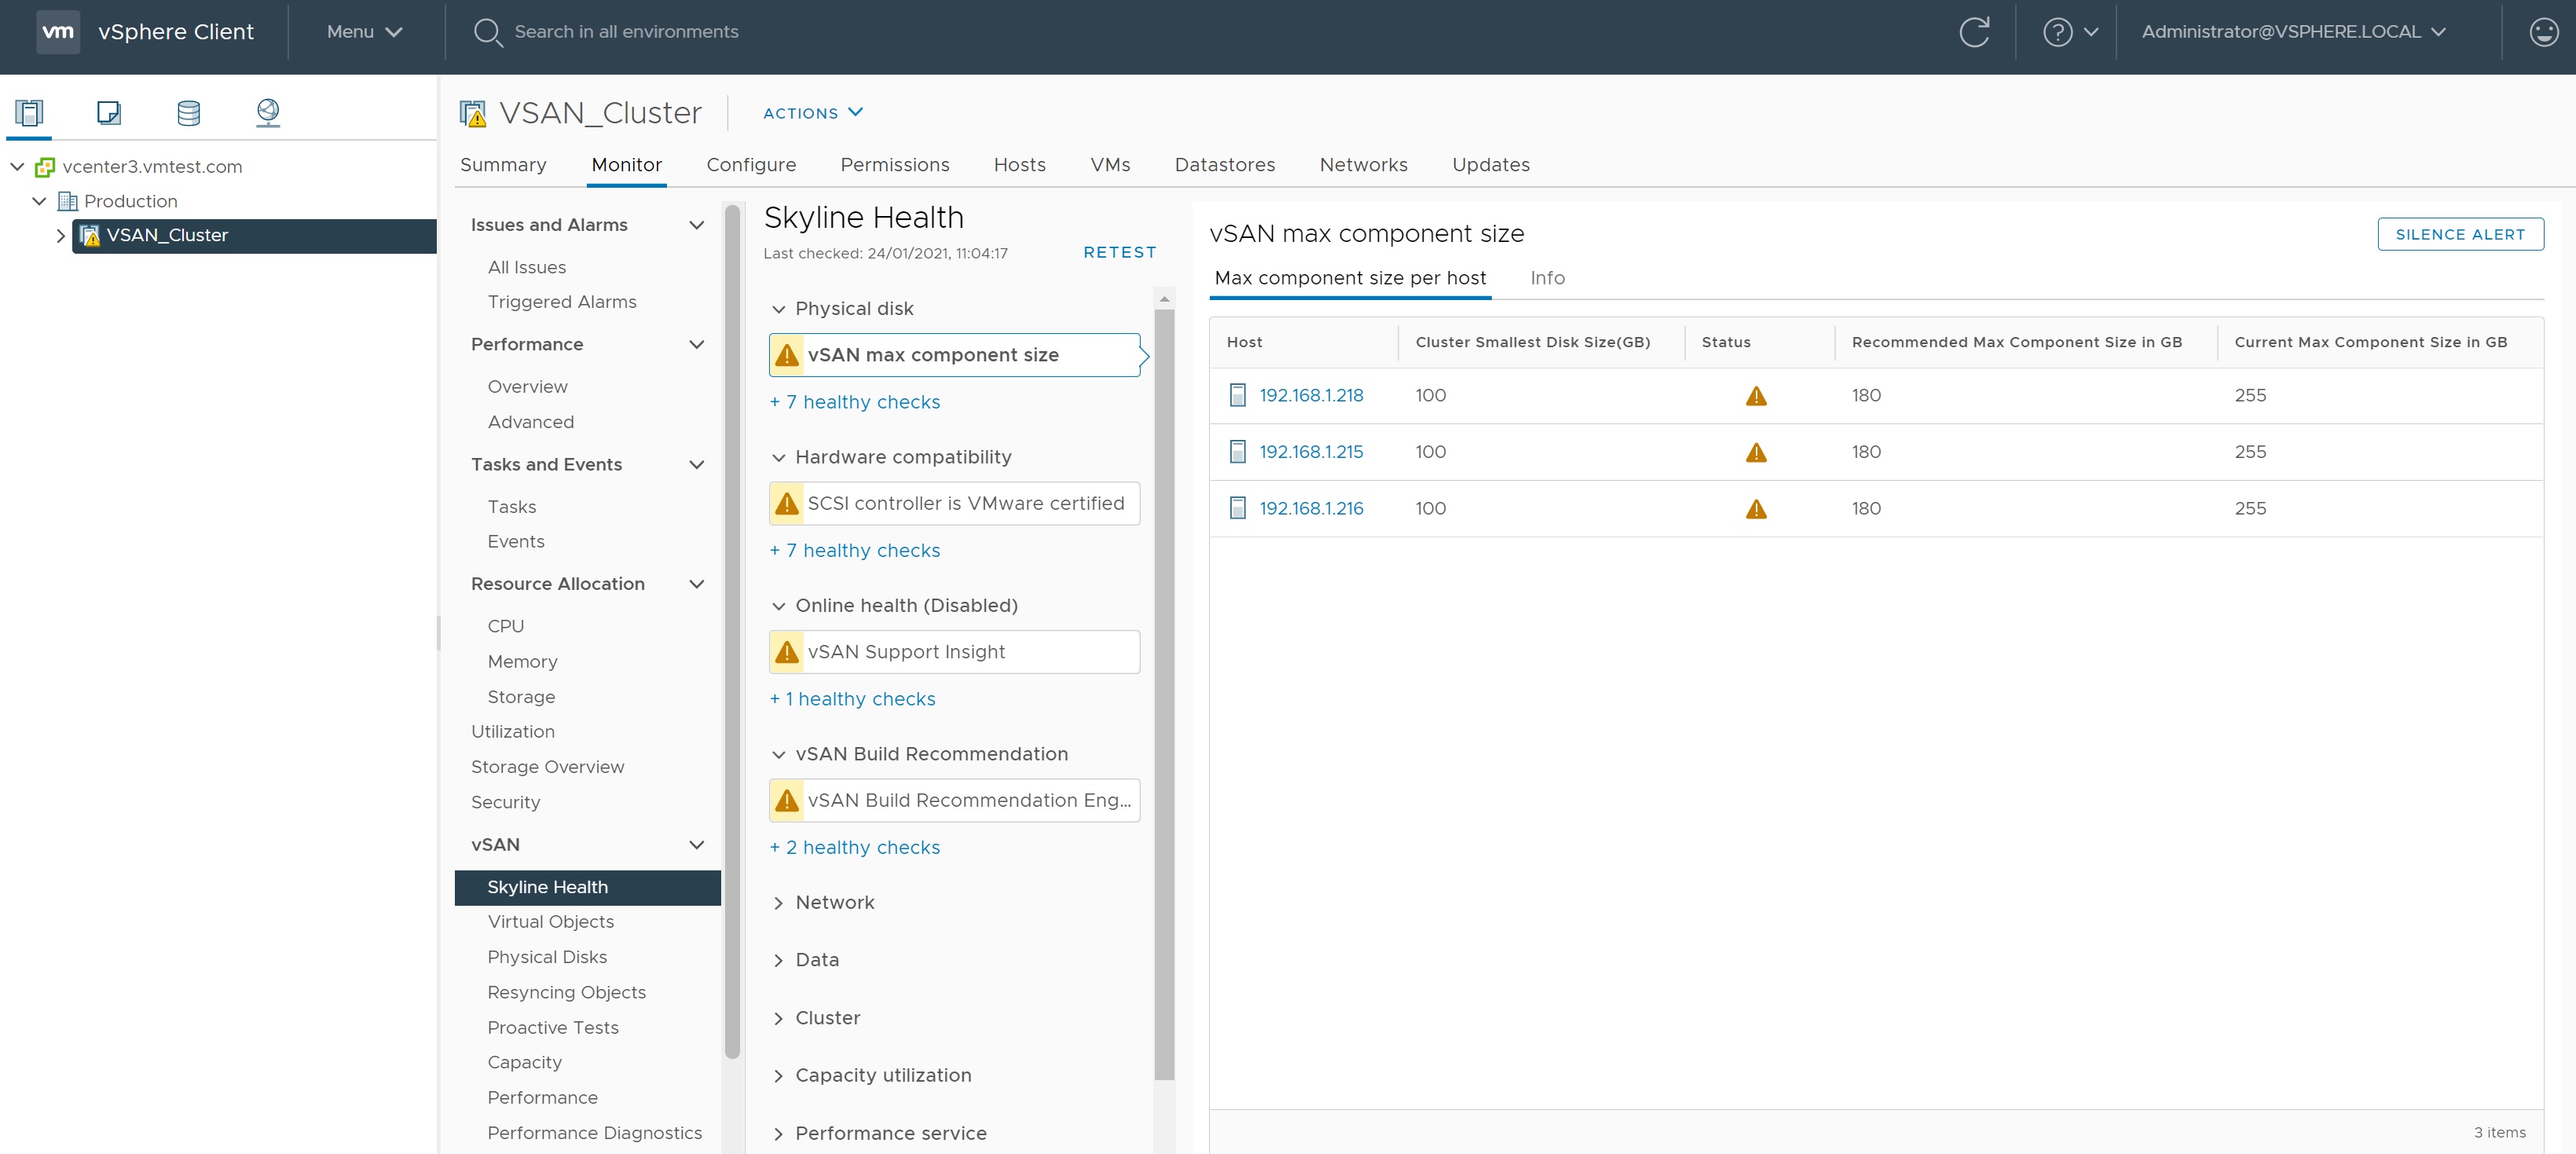The width and height of the screenshot is (2576, 1154).
Task: Select Physical Disks under vSAN
Action: pos(547,957)
